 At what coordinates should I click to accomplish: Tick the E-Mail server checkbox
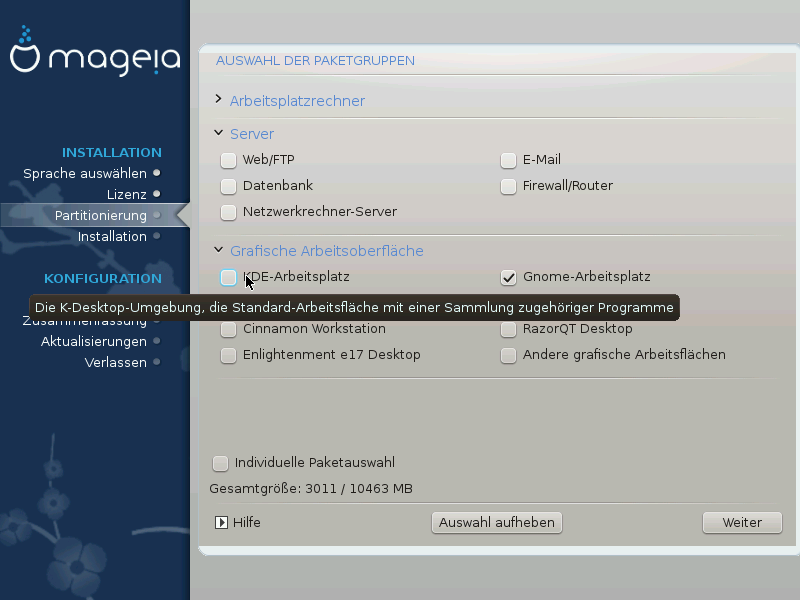[x=508, y=160]
